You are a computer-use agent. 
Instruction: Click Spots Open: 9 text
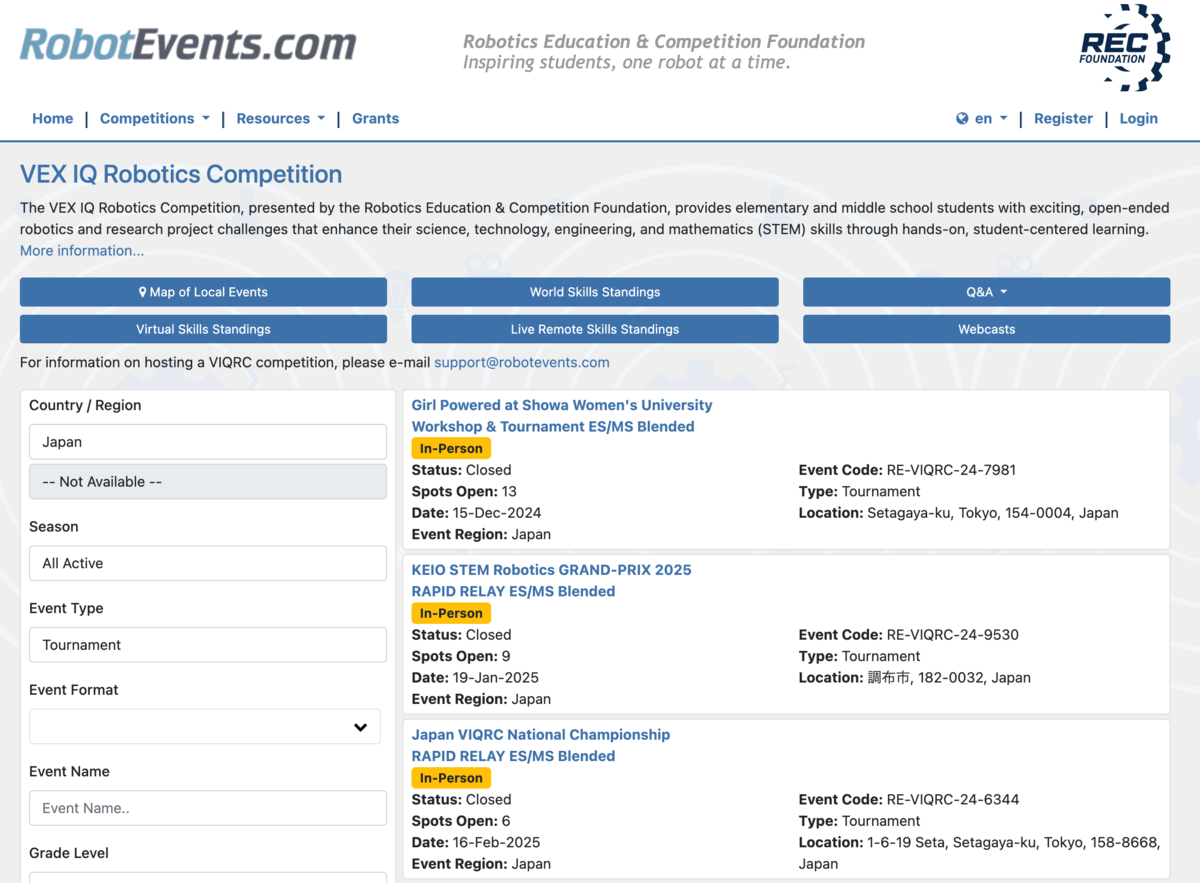coord(461,656)
